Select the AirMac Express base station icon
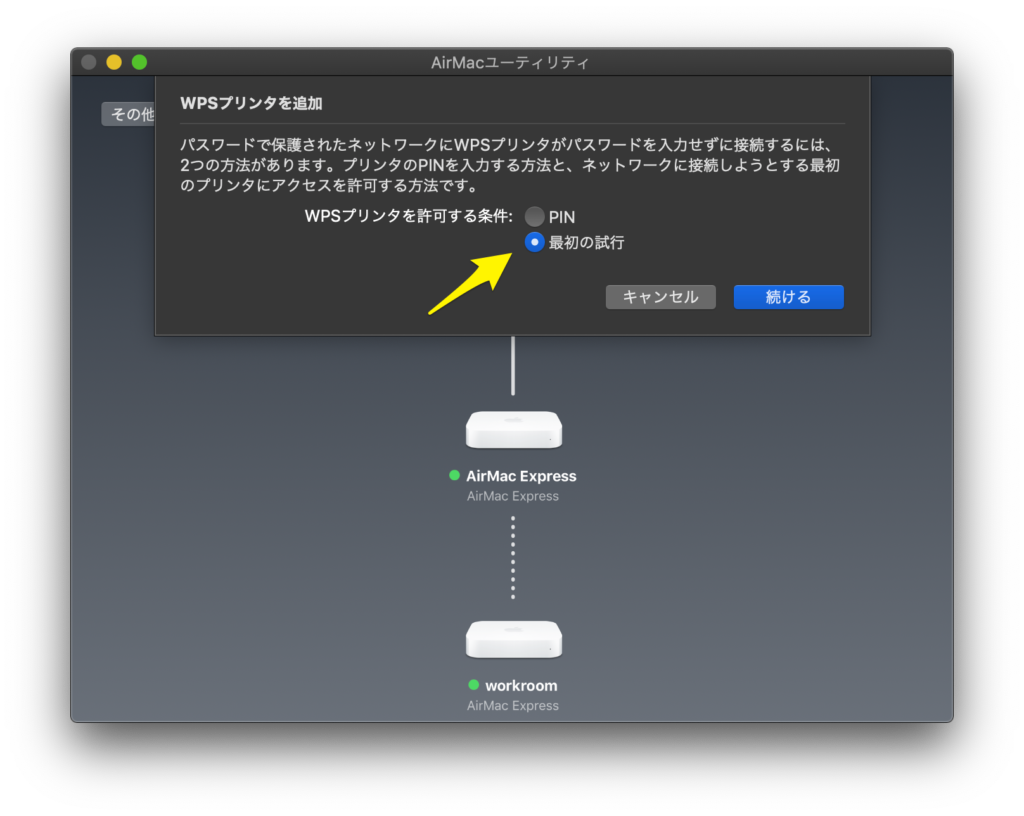This screenshot has height=816, width=1024. (513, 430)
